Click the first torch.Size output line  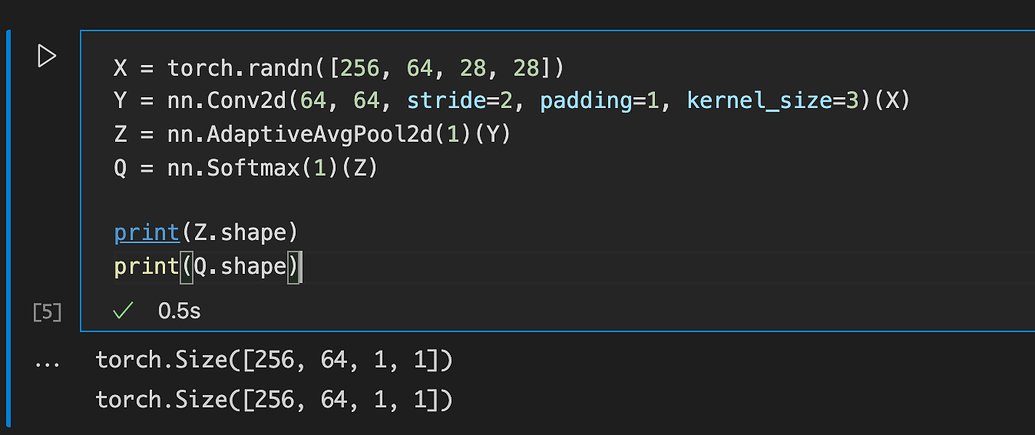click(274, 360)
